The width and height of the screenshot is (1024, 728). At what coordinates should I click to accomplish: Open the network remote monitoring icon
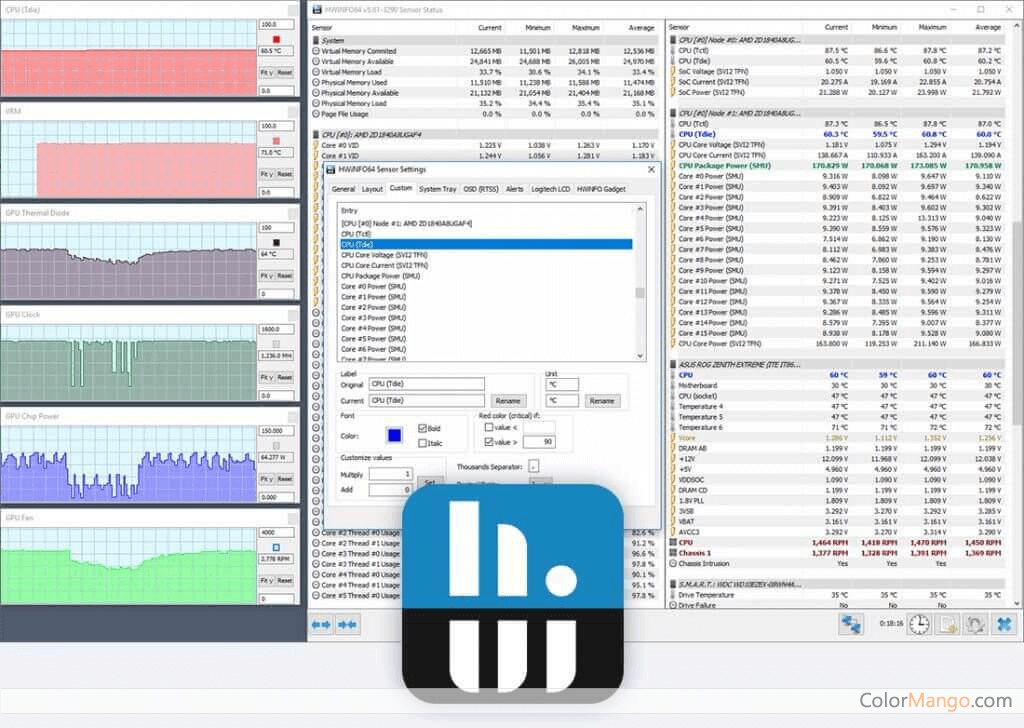click(851, 625)
